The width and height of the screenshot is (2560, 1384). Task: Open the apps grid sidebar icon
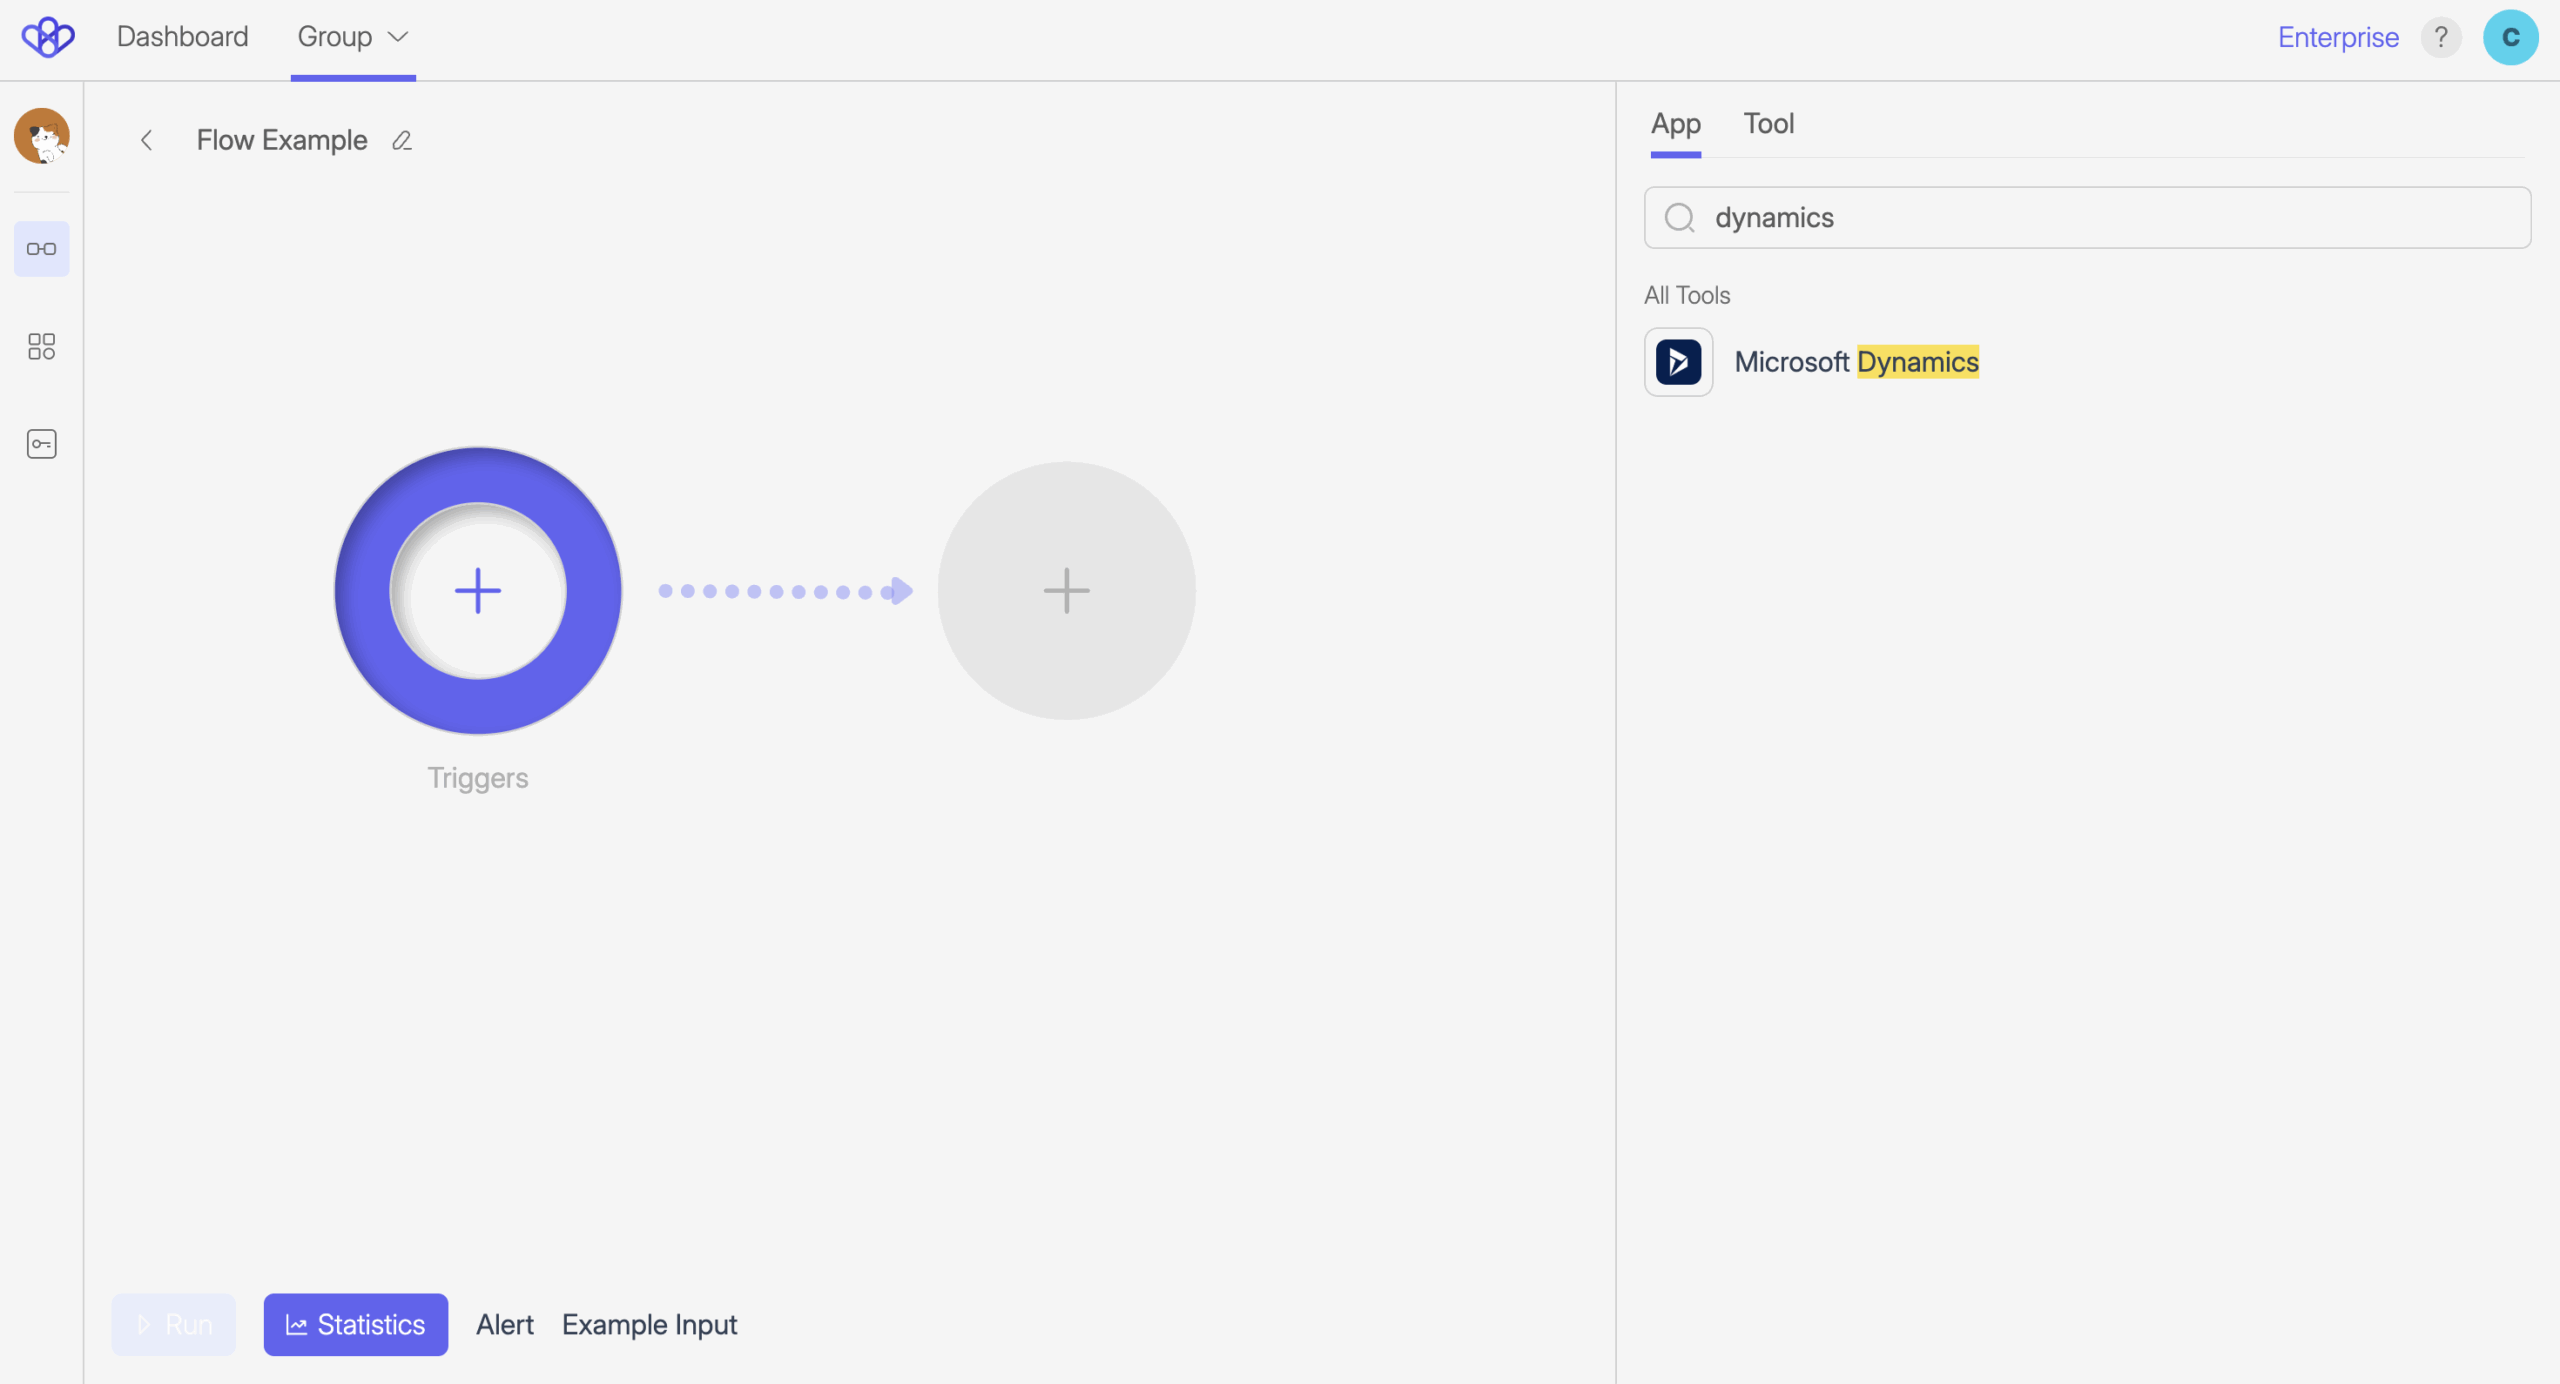tap(41, 346)
